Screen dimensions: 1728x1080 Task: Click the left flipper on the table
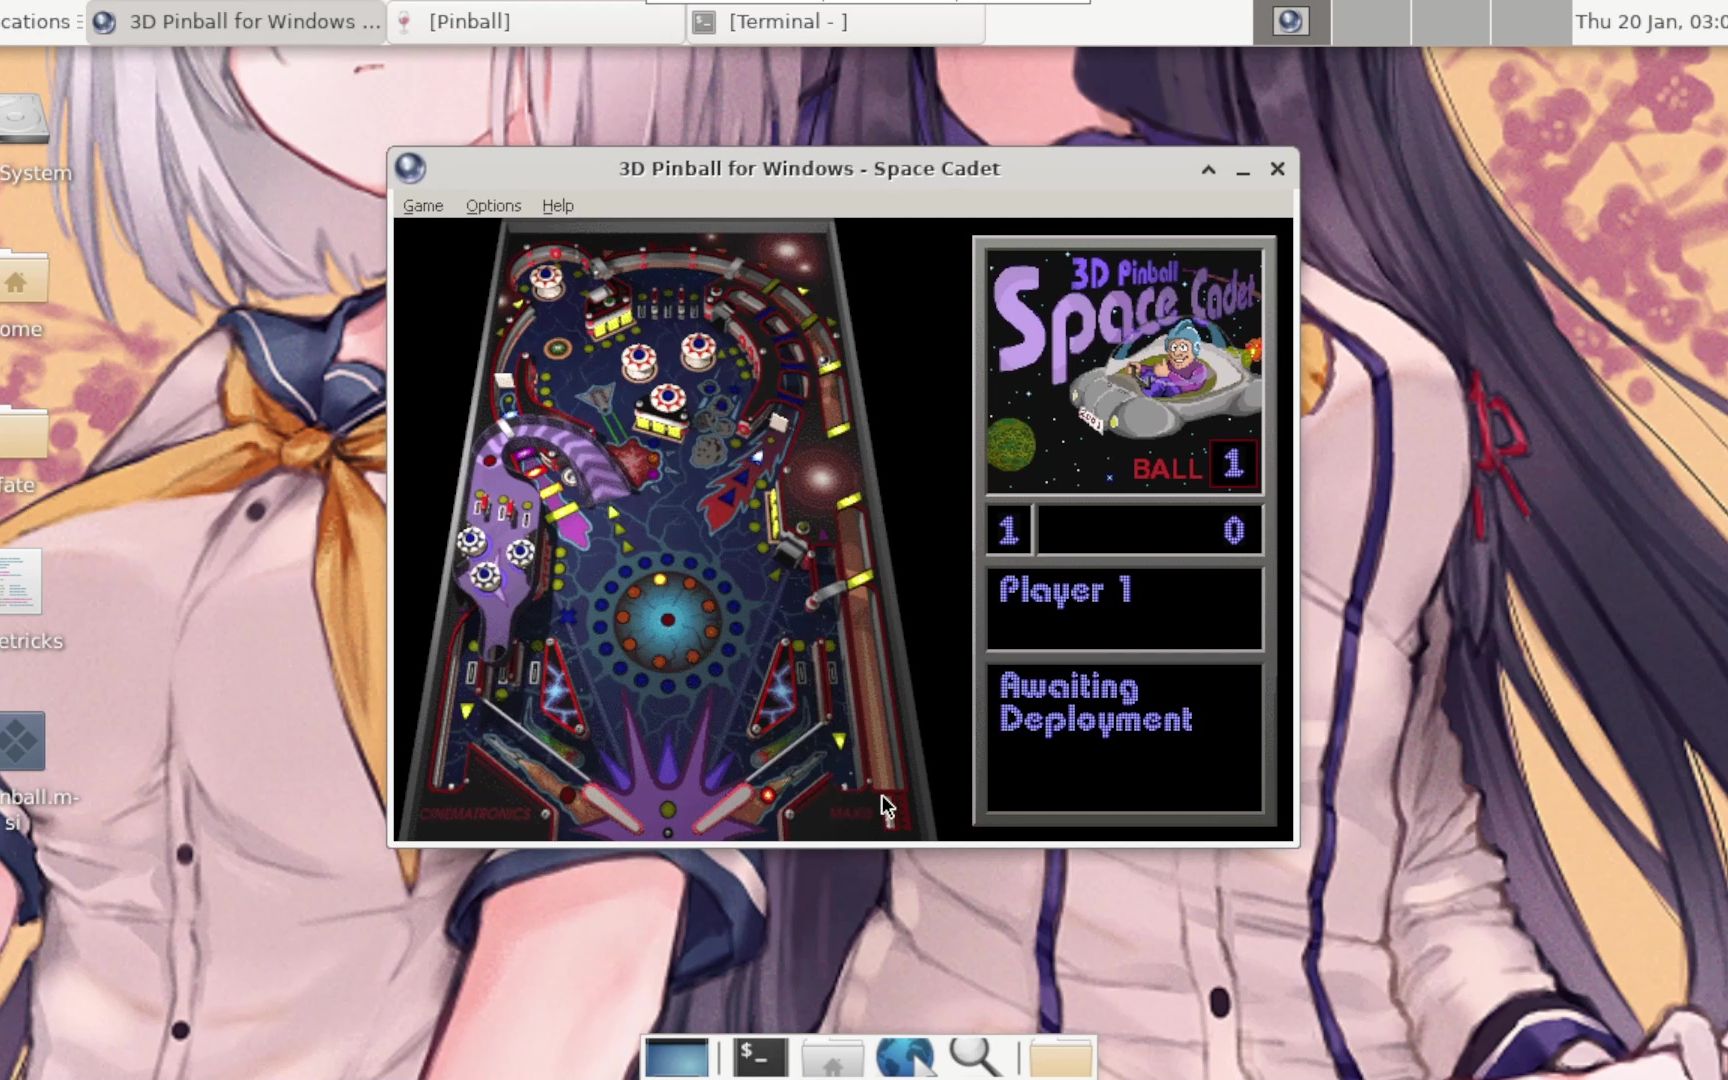tap(612, 808)
